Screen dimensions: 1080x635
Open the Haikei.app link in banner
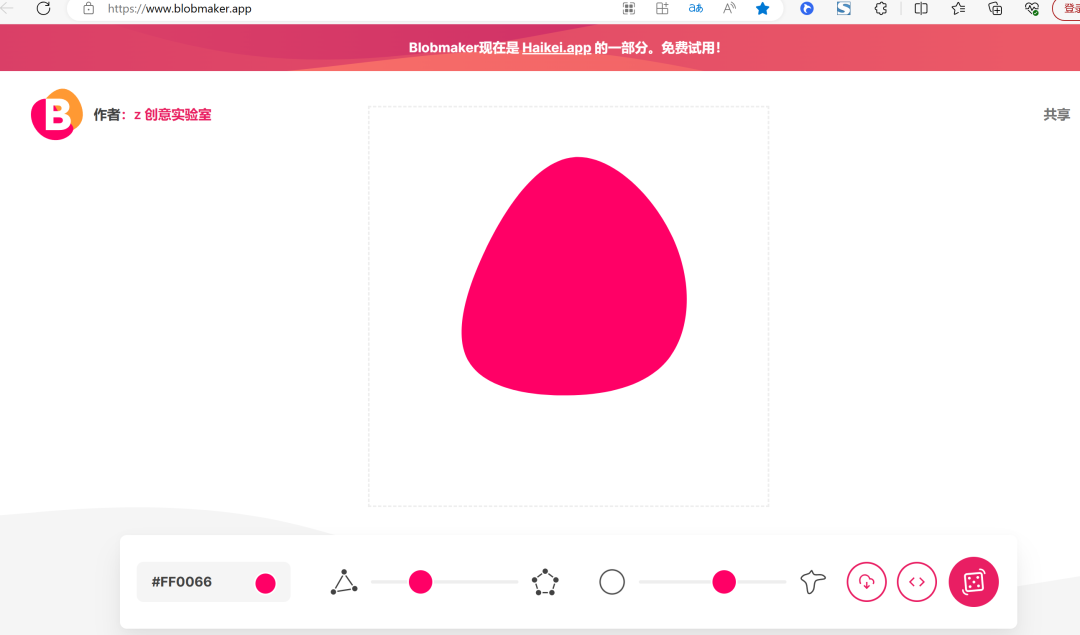pyautogui.click(x=557, y=48)
